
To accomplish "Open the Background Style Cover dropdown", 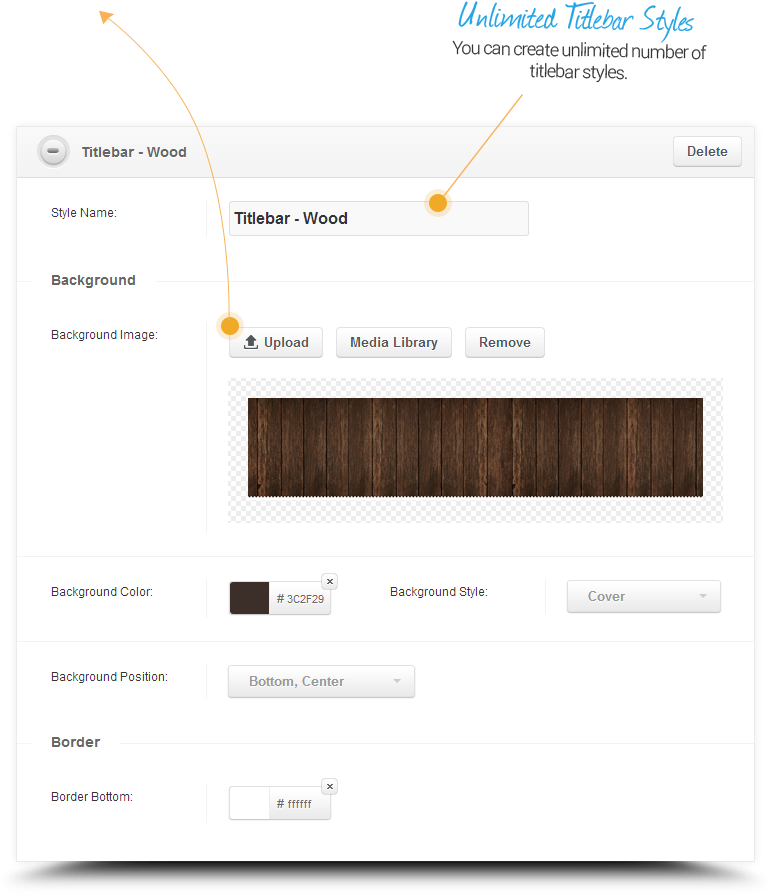I will pyautogui.click(x=643, y=596).
